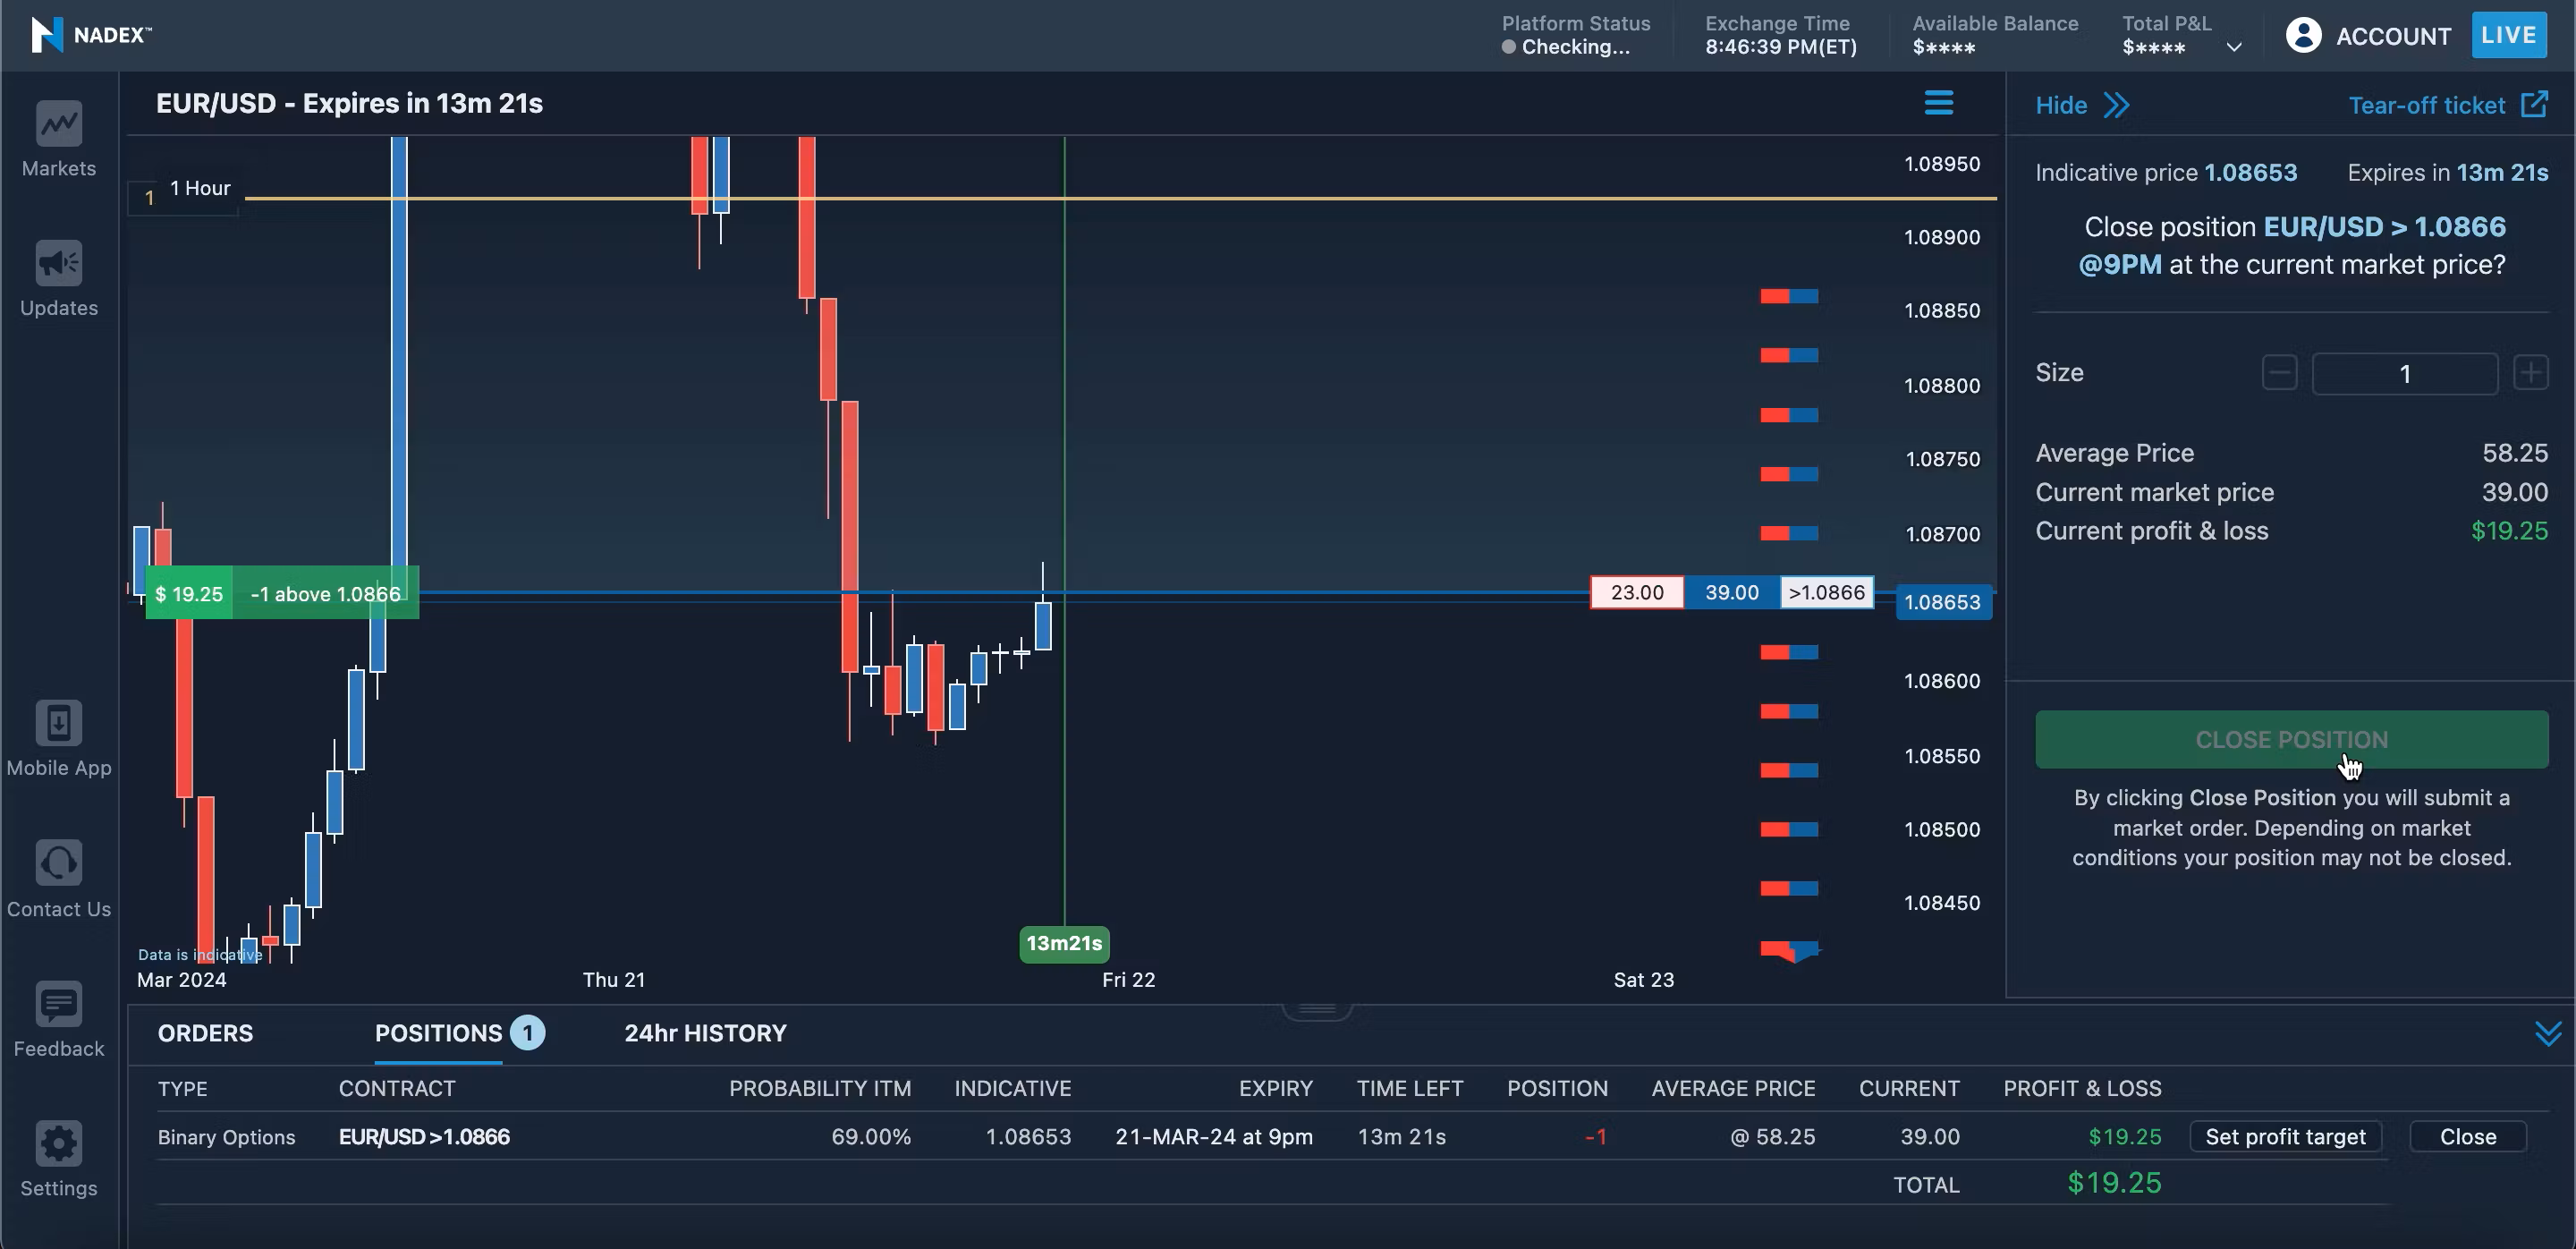The width and height of the screenshot is (2576, 1249).
Task: Increase size with plus stepper
Action: coord(2531,373)
